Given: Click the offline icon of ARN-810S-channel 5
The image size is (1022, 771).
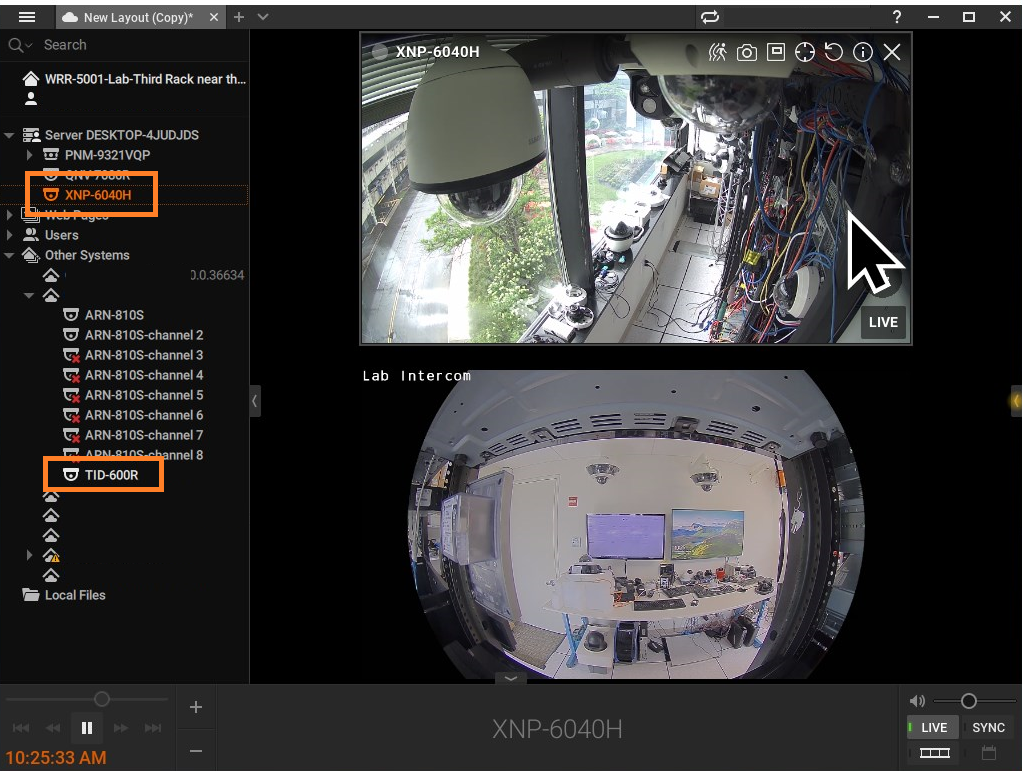Looking at the screenshot, I should 71,396.
